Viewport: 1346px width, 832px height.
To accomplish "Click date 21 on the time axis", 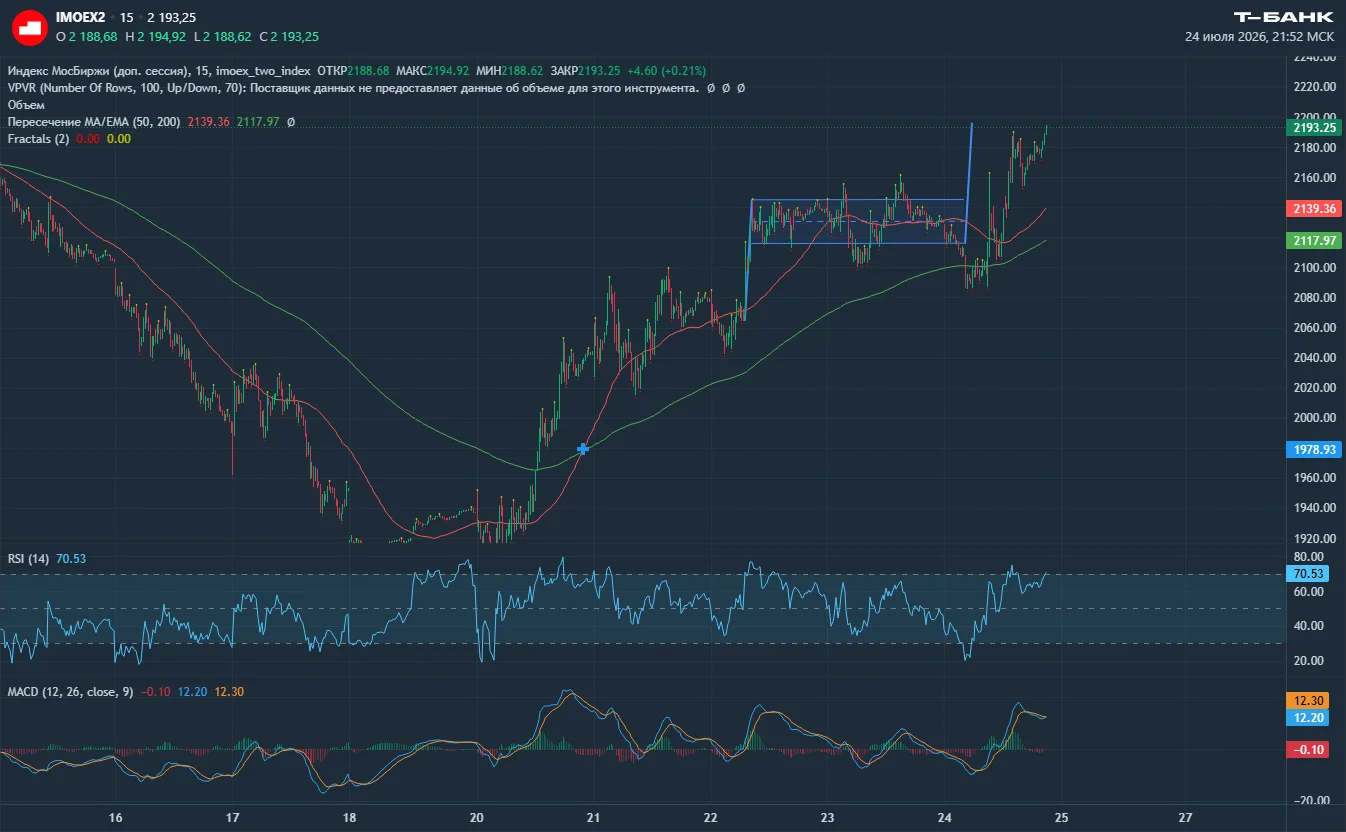I will tap(594, 817).
